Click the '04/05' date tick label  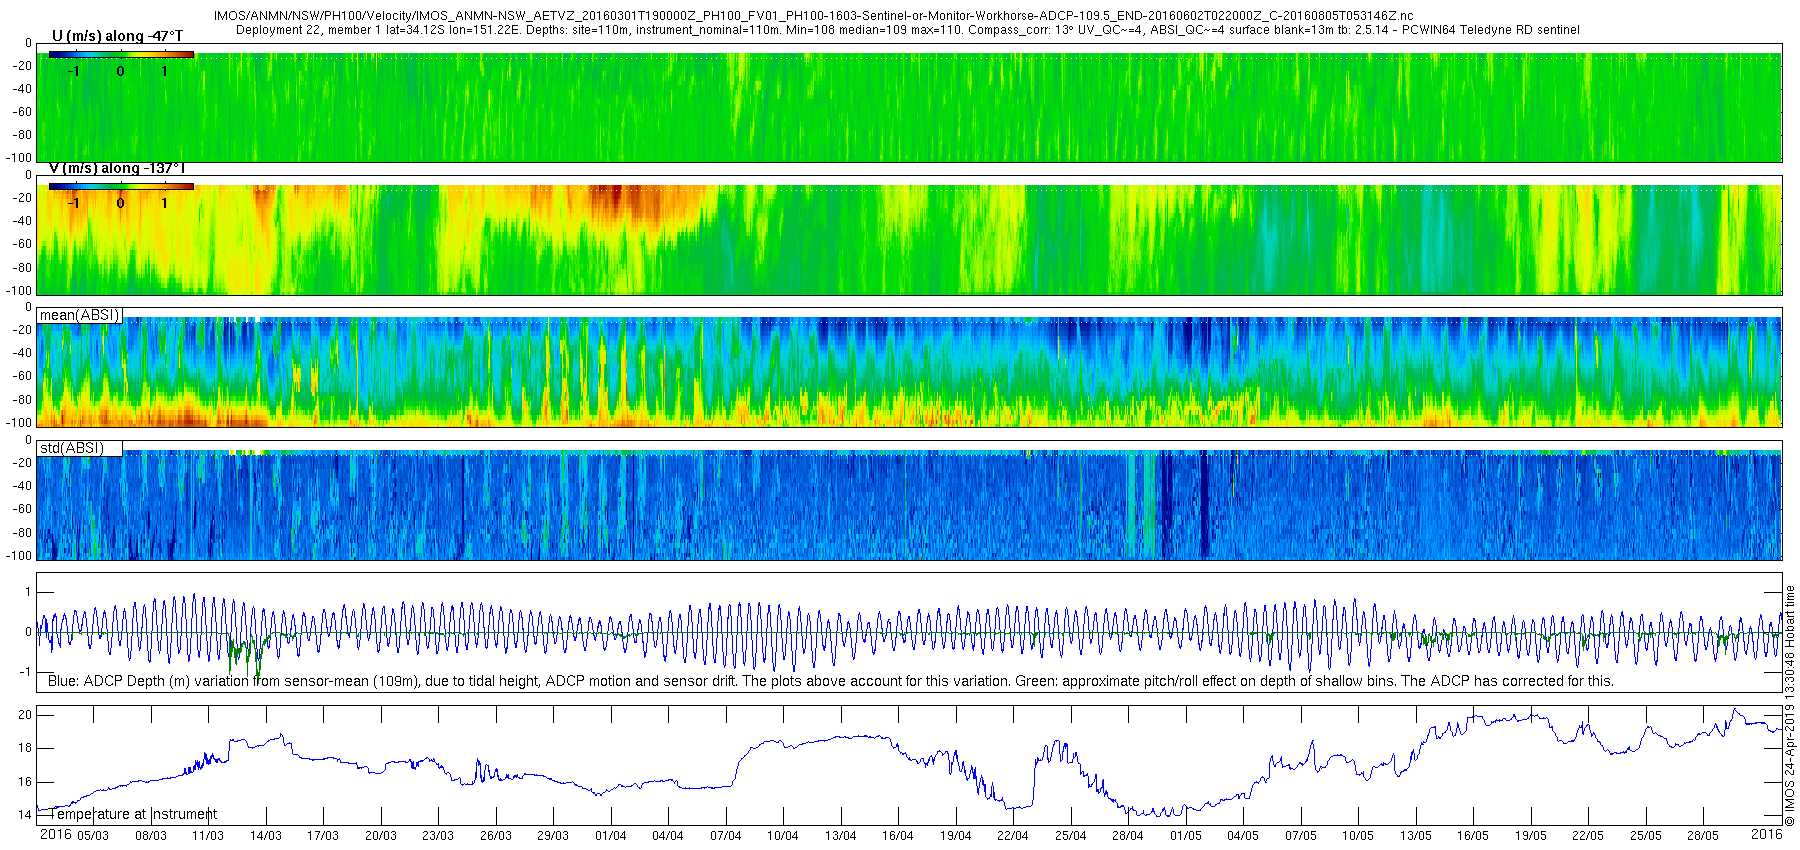tap(1243, 836)
